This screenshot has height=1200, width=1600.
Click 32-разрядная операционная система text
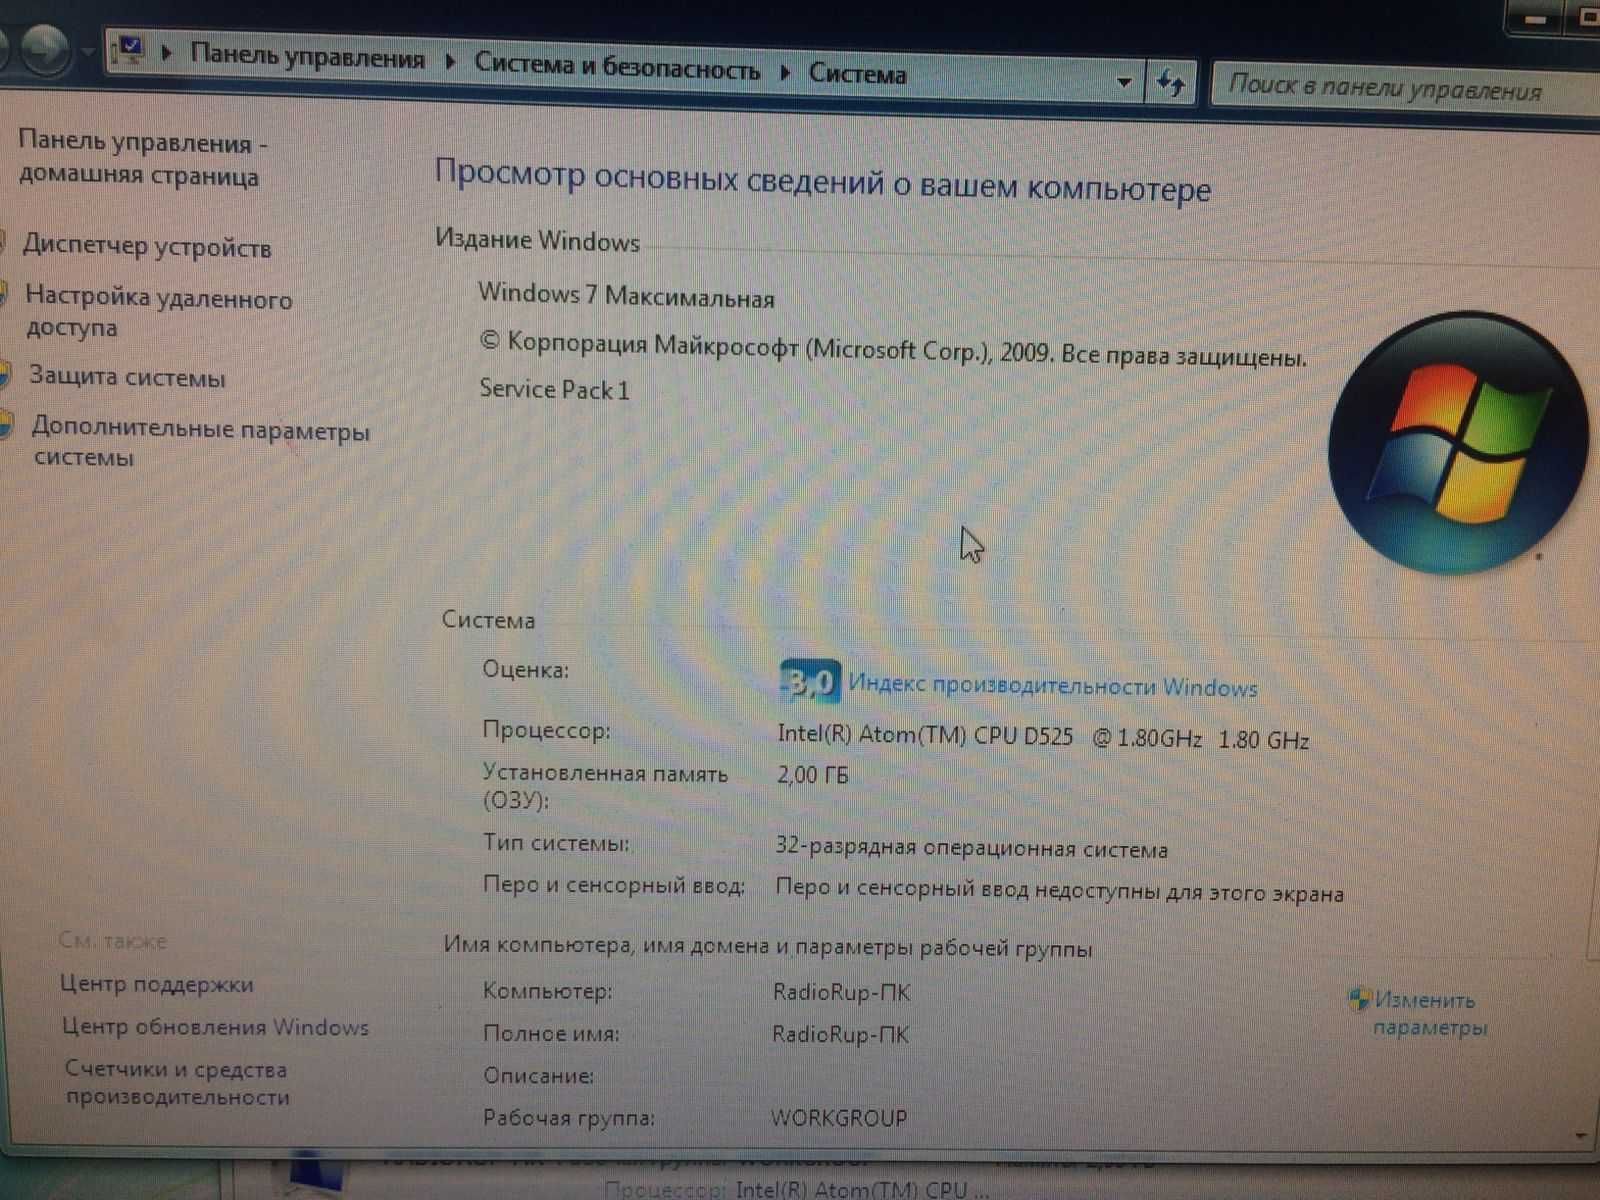coord(971,848)
